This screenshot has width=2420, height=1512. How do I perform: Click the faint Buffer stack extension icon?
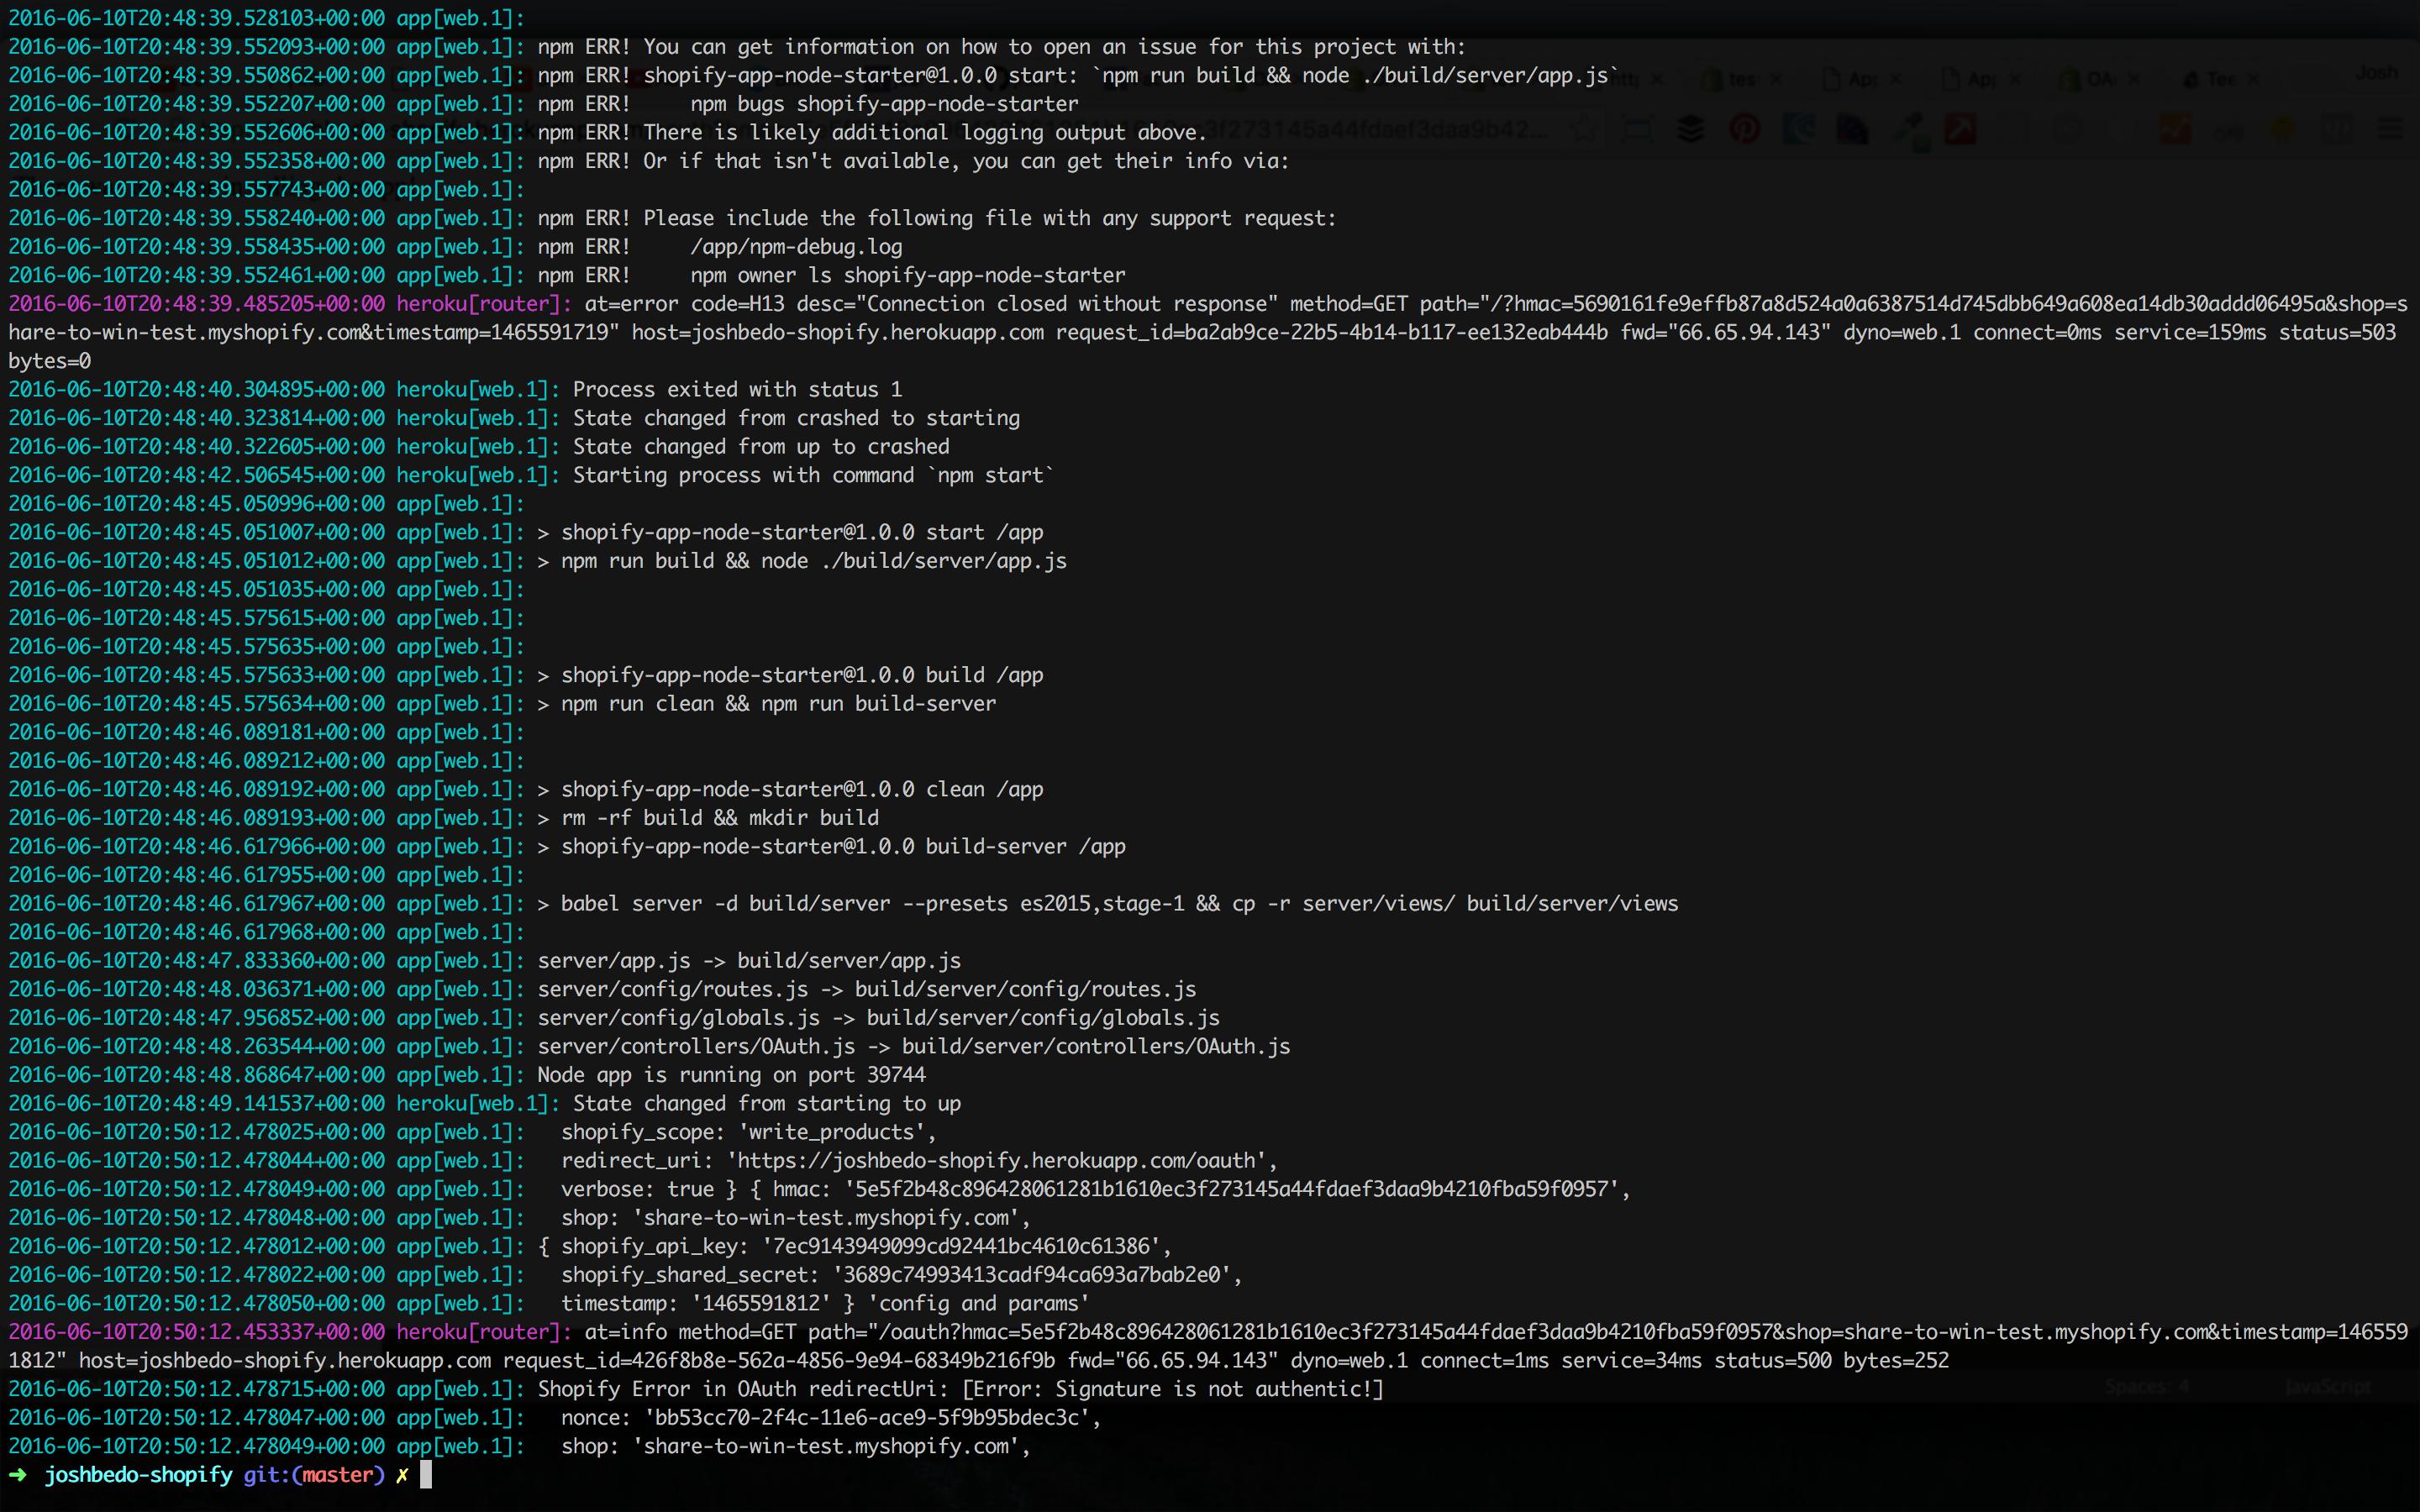tap(1690, 129)
